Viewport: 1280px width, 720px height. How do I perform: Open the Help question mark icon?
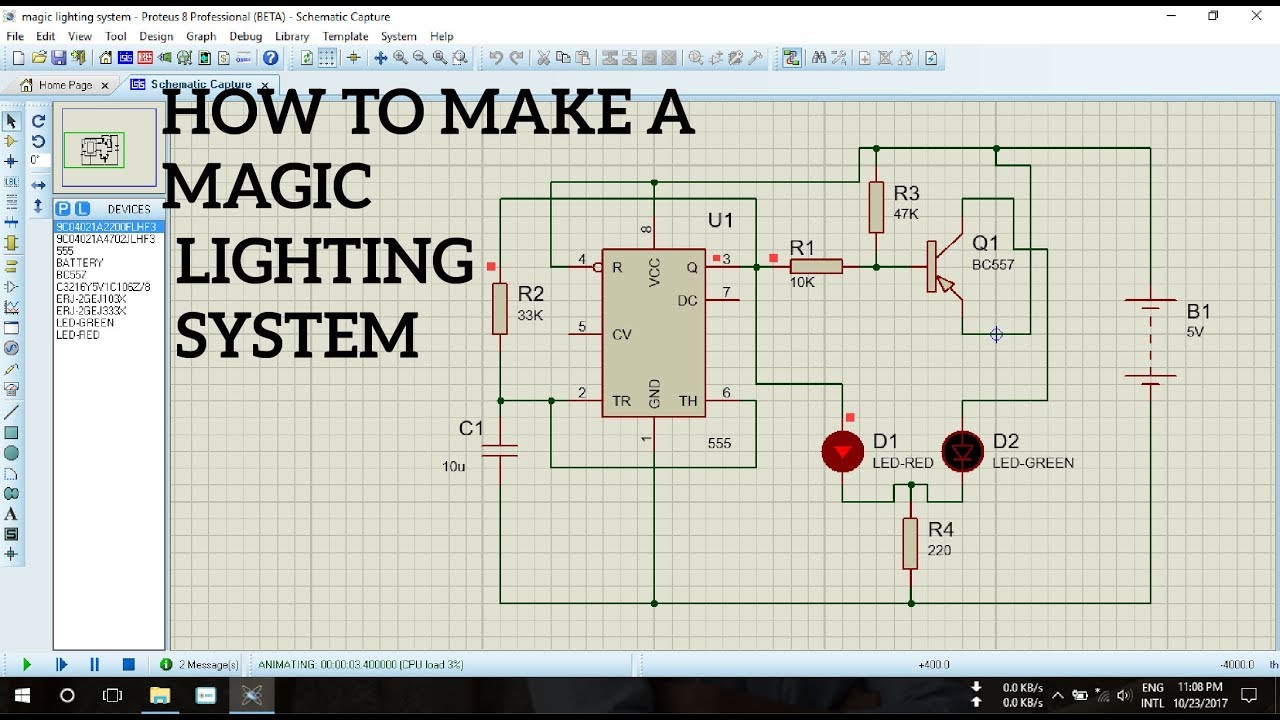click(x=270, y=58)
